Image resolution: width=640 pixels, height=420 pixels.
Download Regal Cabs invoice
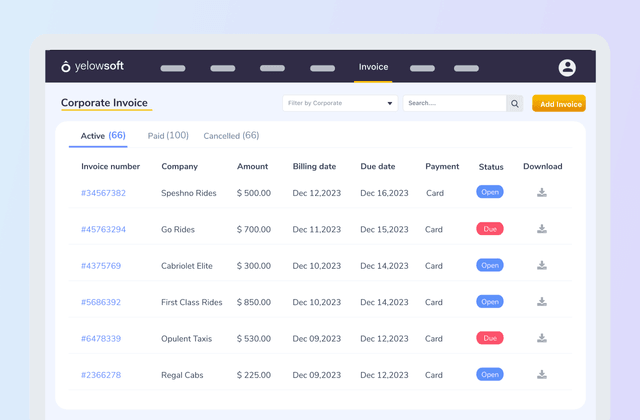[x=542, y=375]
